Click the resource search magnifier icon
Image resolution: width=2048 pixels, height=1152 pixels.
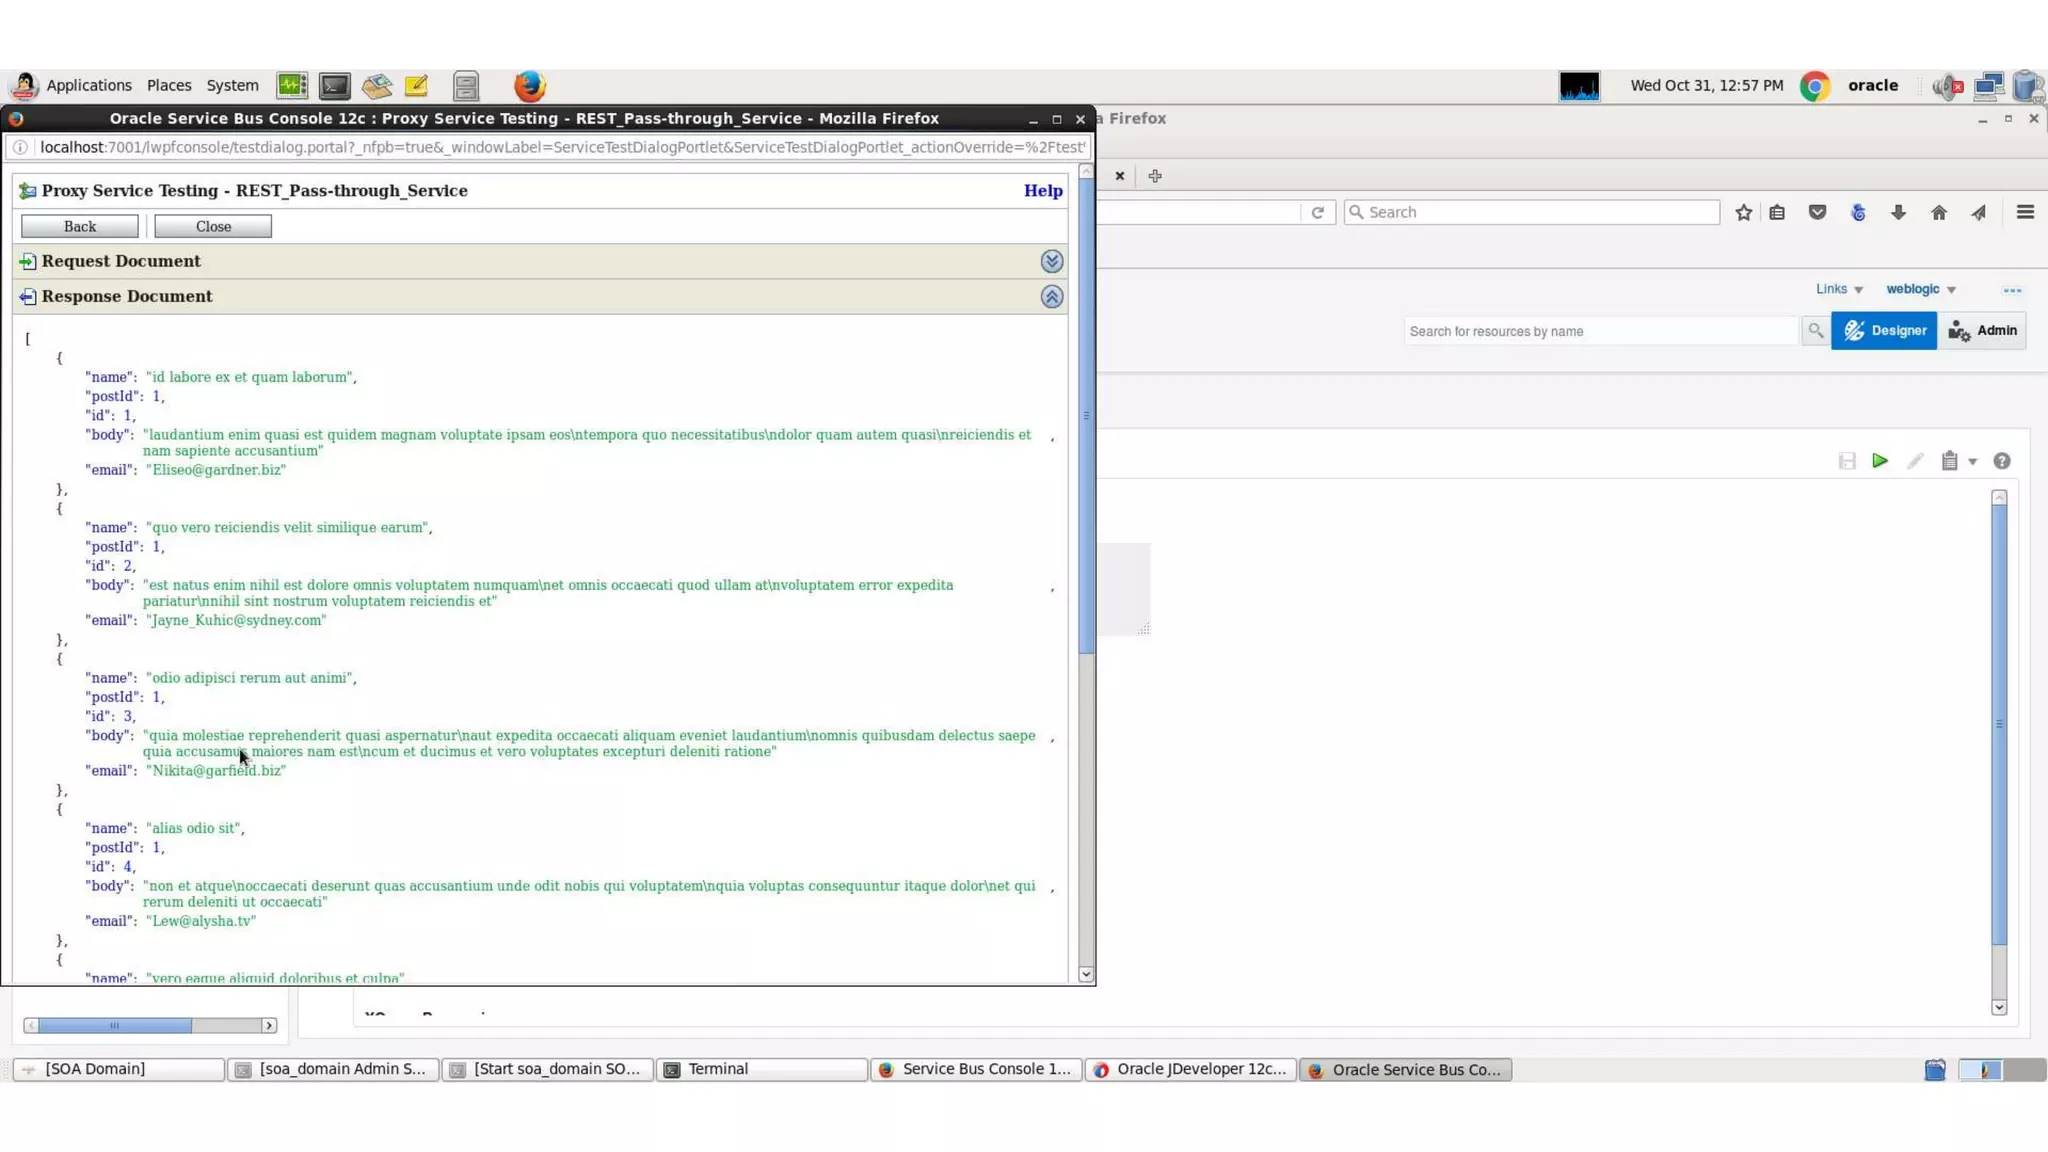pyautogui.click(x=1815, y=331)
